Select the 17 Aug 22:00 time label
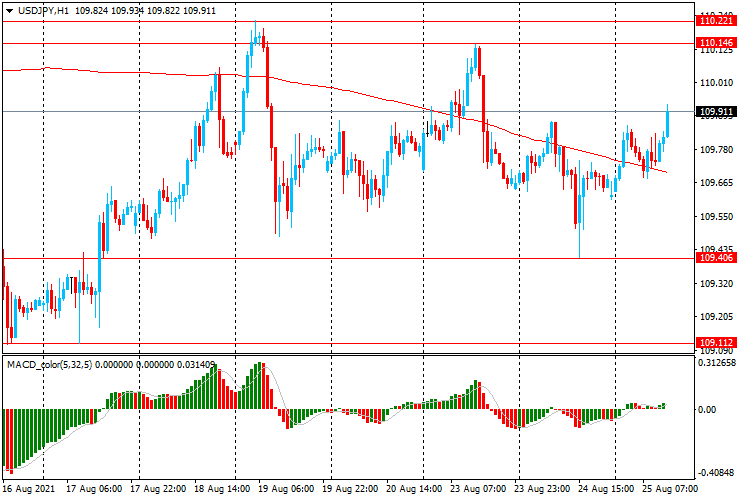The height and width of the screenshot is (500, 740). 158,488
